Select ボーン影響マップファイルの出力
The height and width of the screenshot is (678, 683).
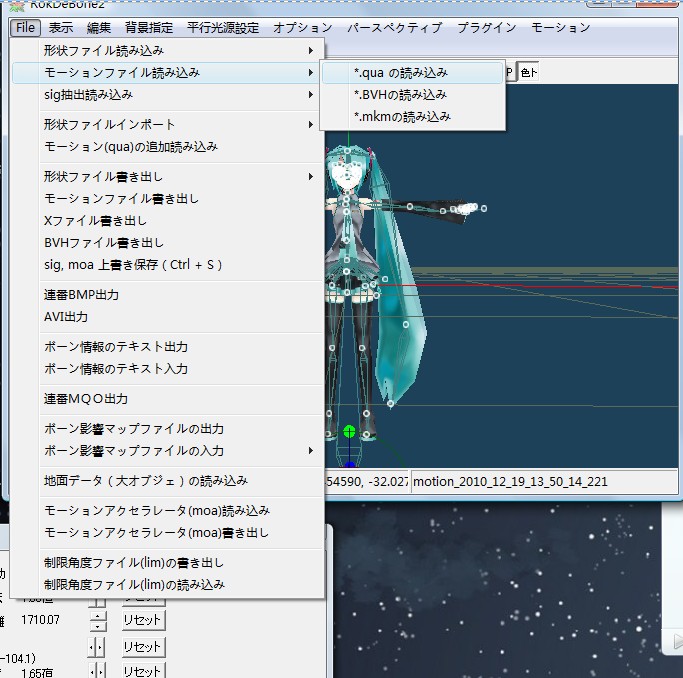[168, 428]
